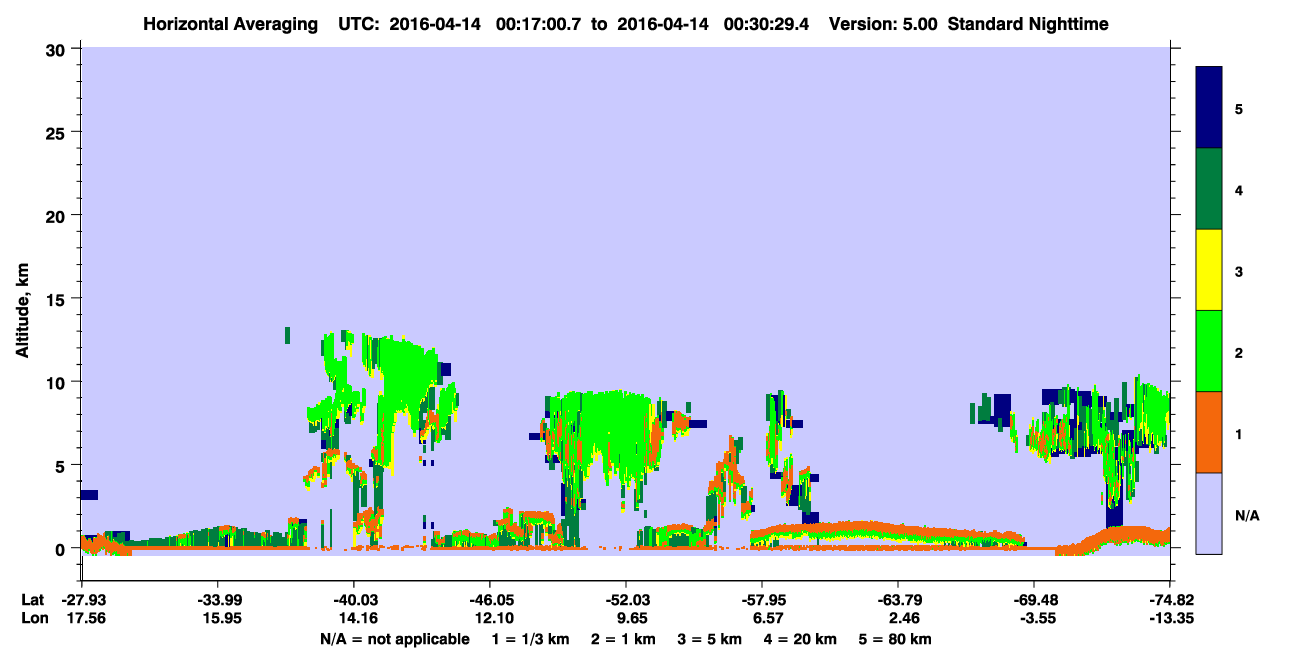1300x667 pixels.
Task: Click latitude value -63.79
Action: click(898, 600)
